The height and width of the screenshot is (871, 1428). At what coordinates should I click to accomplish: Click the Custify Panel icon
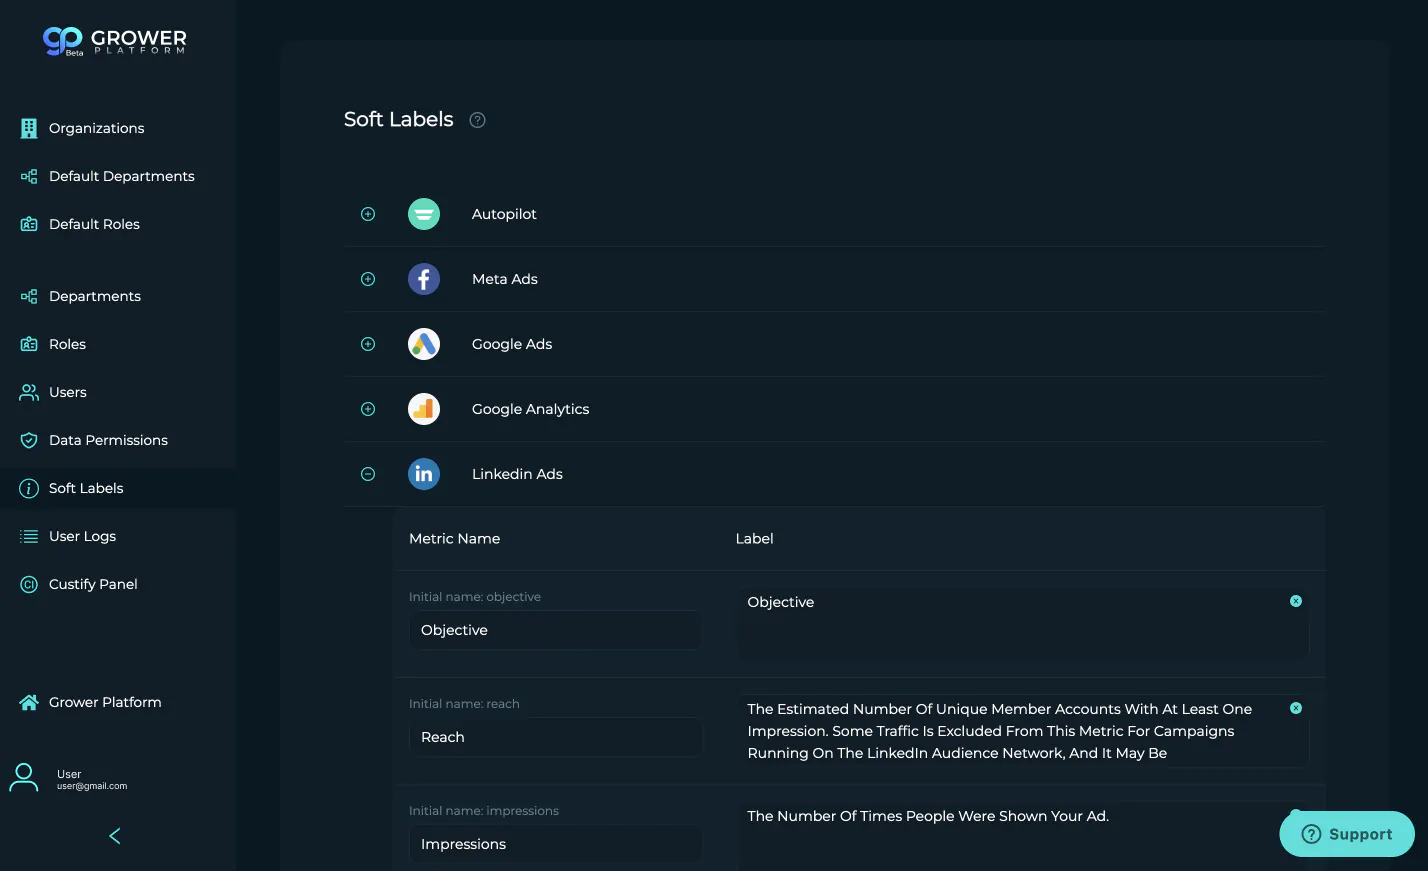coord(29,584)
